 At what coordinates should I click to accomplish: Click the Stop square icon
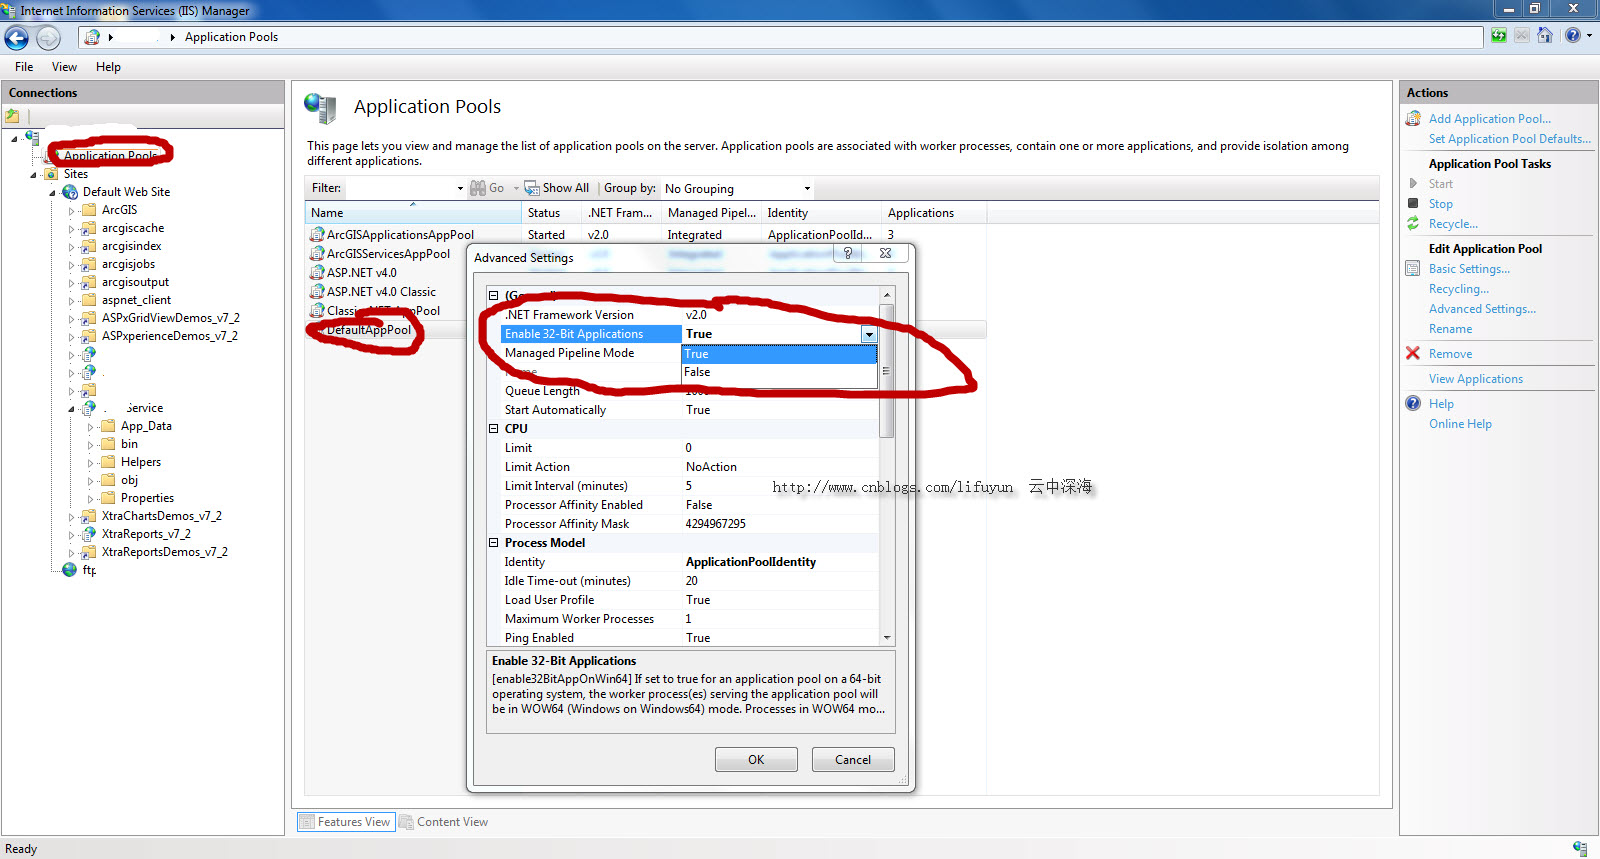(1413, 203)
